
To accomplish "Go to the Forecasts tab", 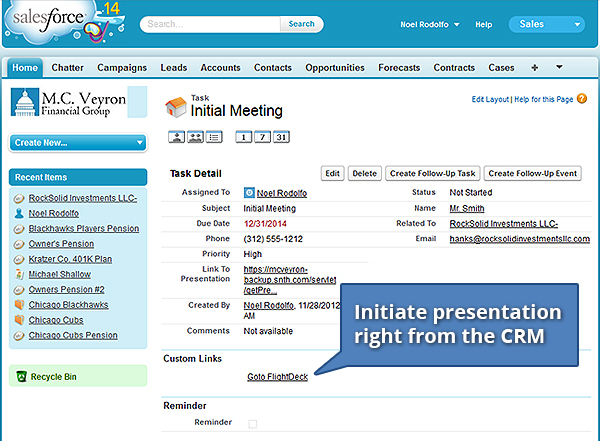I will (399, 68).
